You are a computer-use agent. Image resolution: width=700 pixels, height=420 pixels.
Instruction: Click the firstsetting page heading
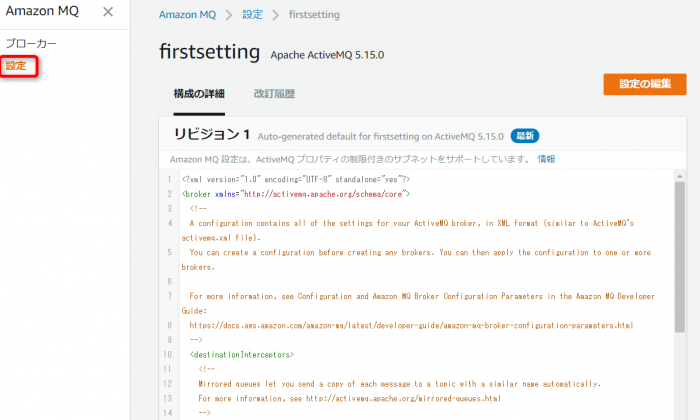click(209, 52)
